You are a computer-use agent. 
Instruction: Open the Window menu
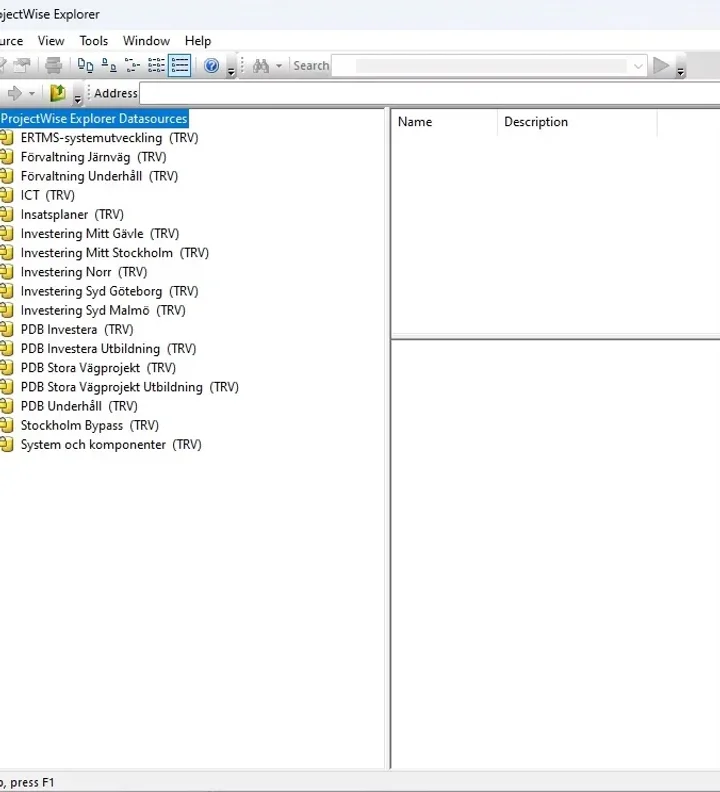point(147,41)
